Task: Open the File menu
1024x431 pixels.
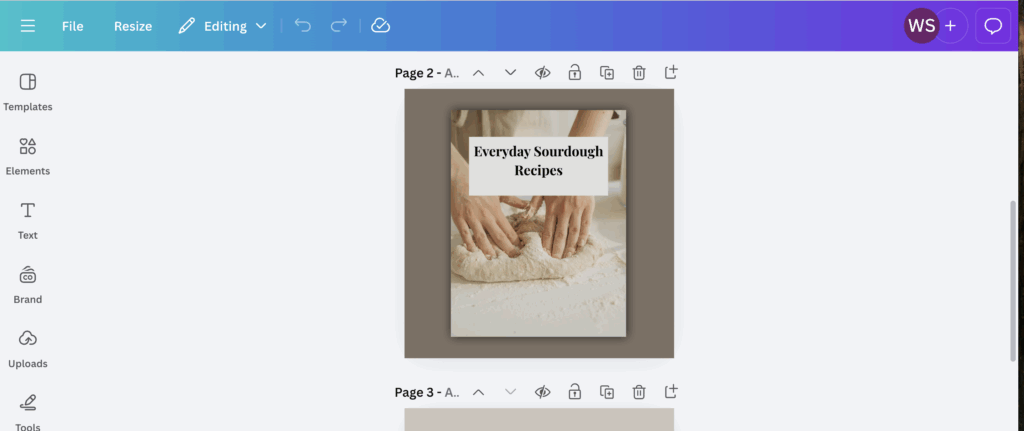Action: pos(72,26)
